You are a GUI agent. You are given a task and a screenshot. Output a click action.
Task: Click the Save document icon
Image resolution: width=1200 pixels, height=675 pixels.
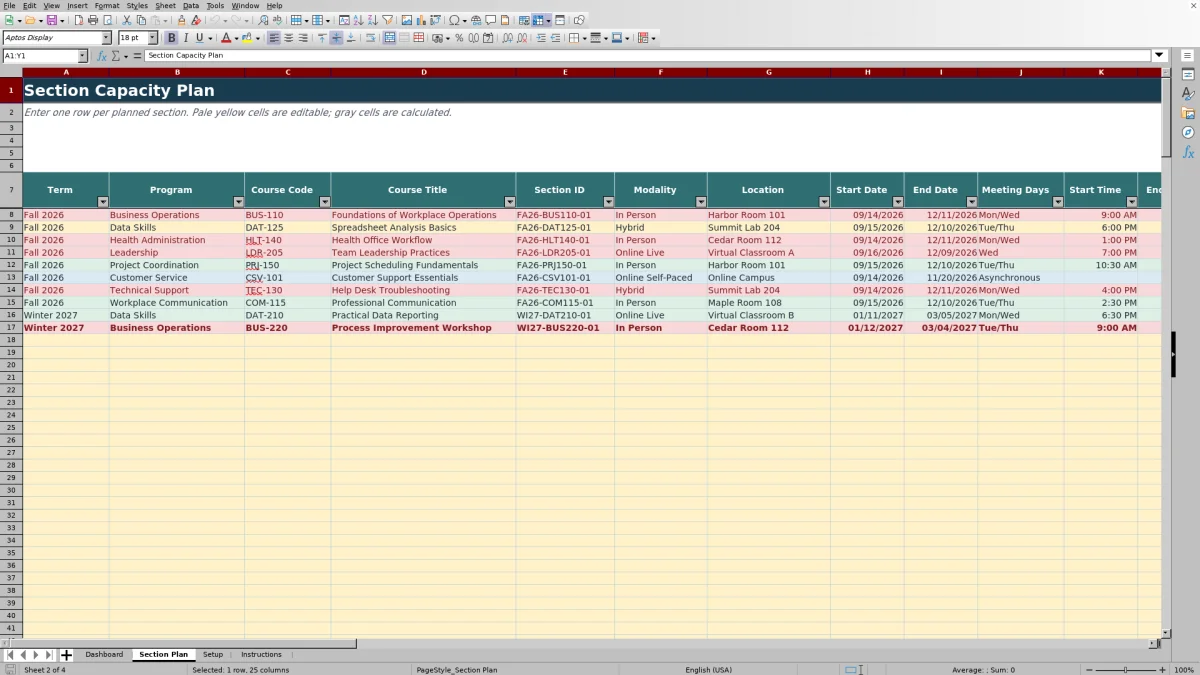click(51, 20)
